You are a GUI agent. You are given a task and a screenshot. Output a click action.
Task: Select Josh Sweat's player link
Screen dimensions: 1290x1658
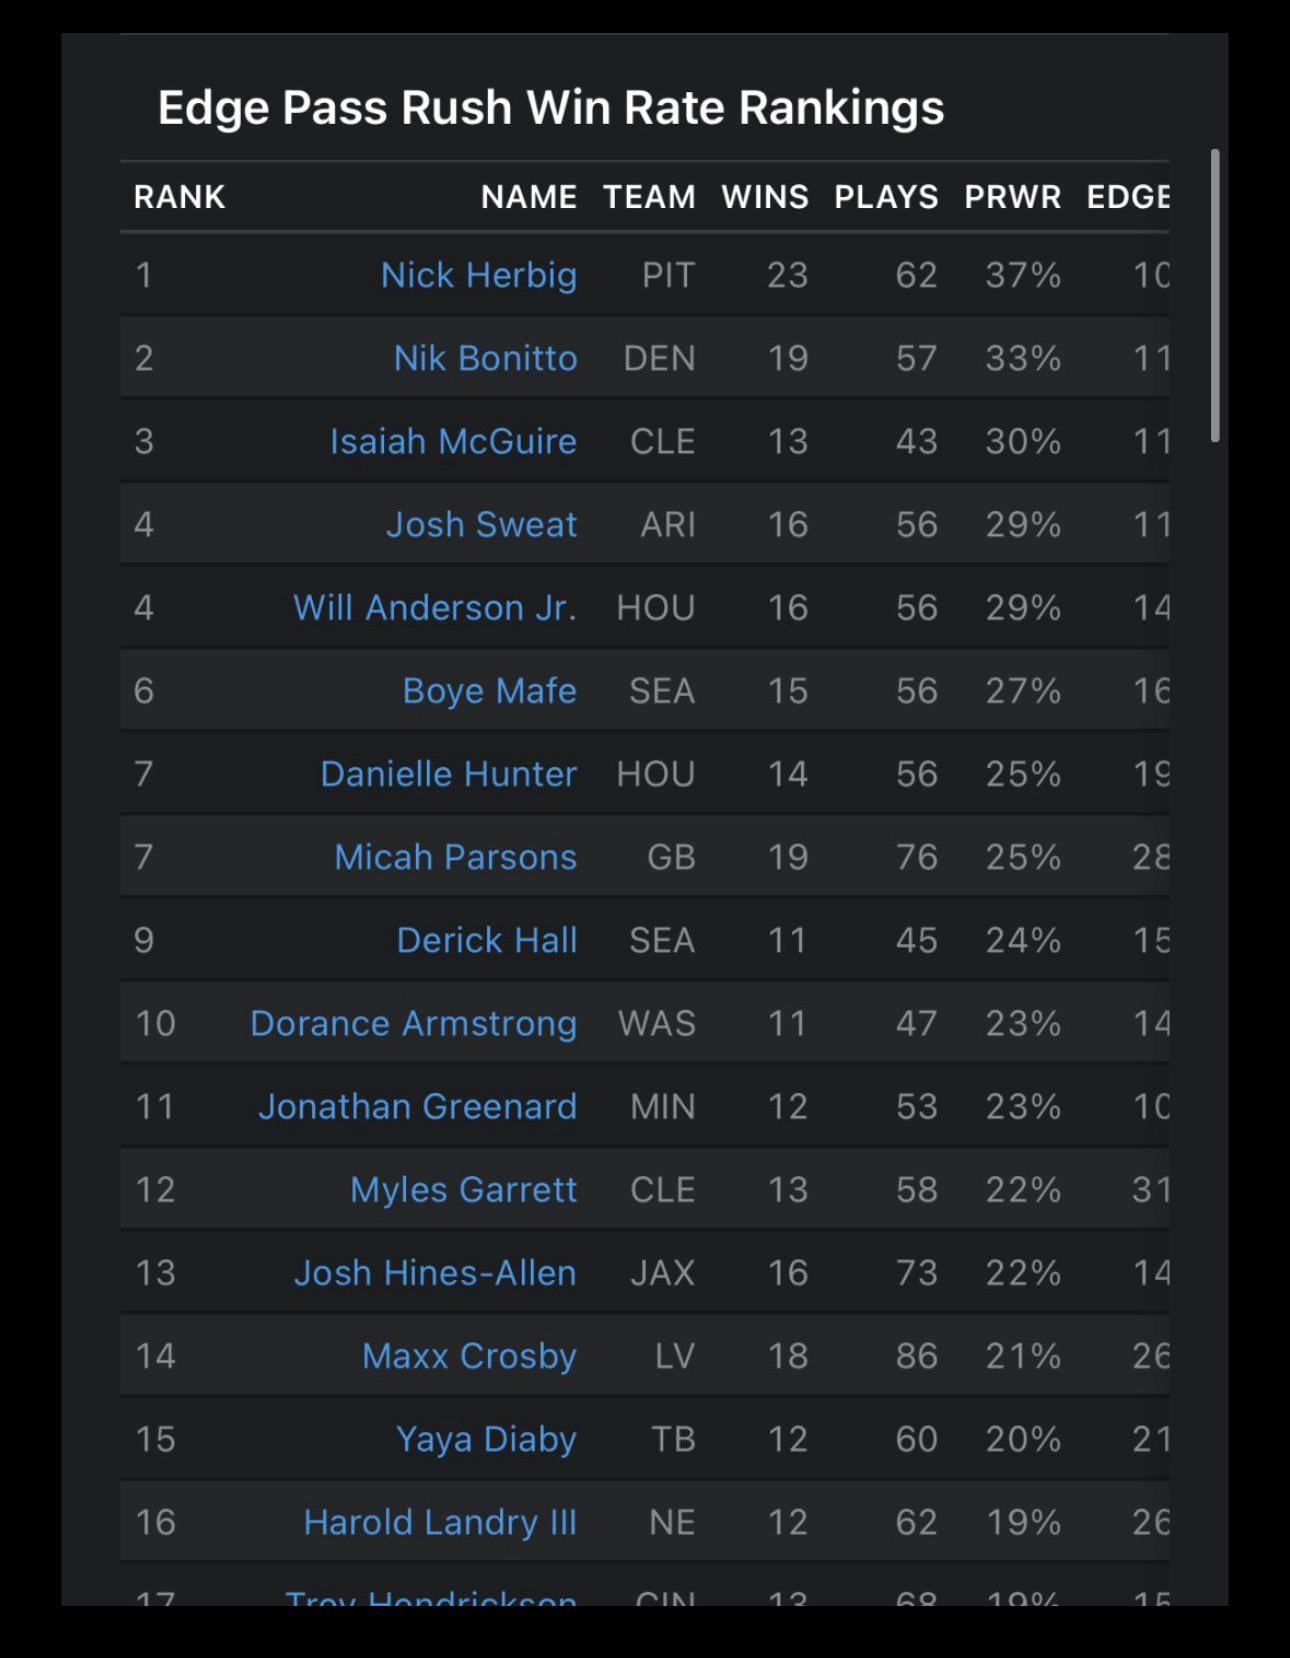pos(481,524)
